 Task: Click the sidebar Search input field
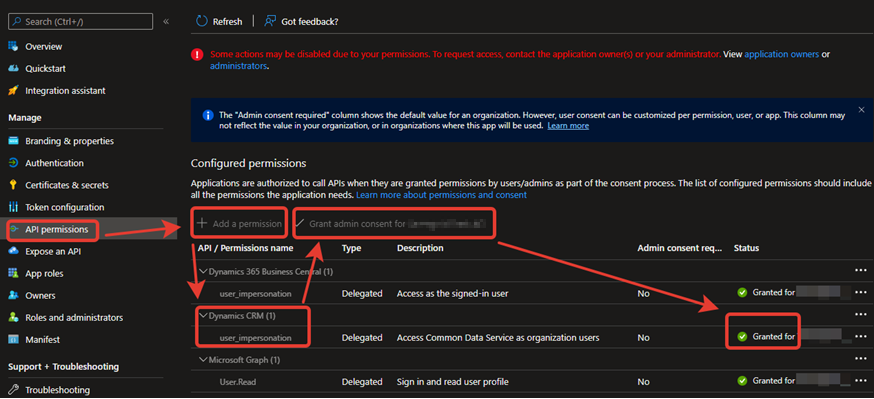pyautogui.click(x=80, y=22)
